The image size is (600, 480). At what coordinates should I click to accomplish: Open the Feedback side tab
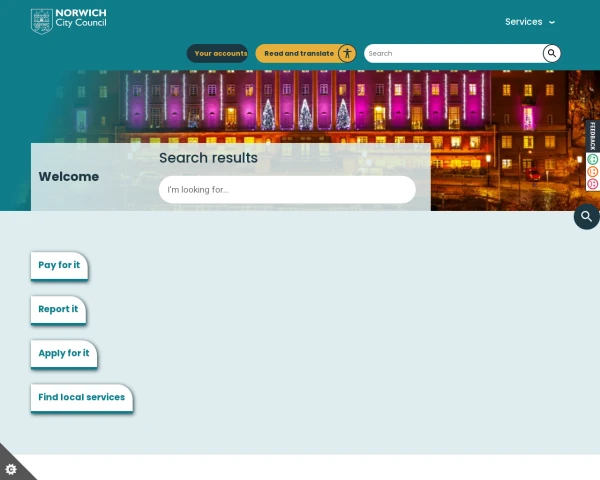tap(592, 136)
